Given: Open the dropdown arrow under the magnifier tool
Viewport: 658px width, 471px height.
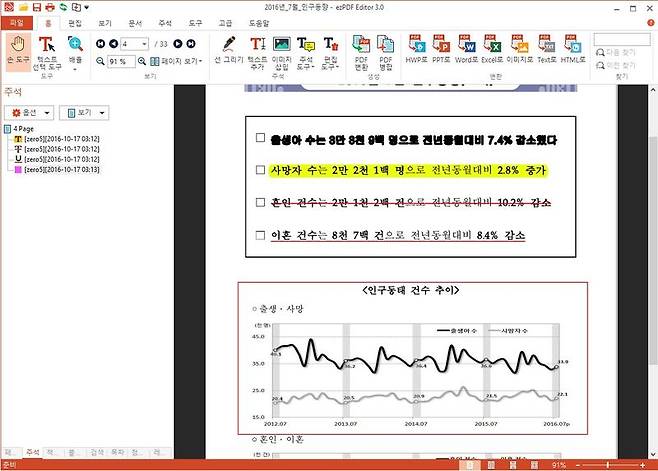Looking at the screenshot, I should (x=75, y=69).
